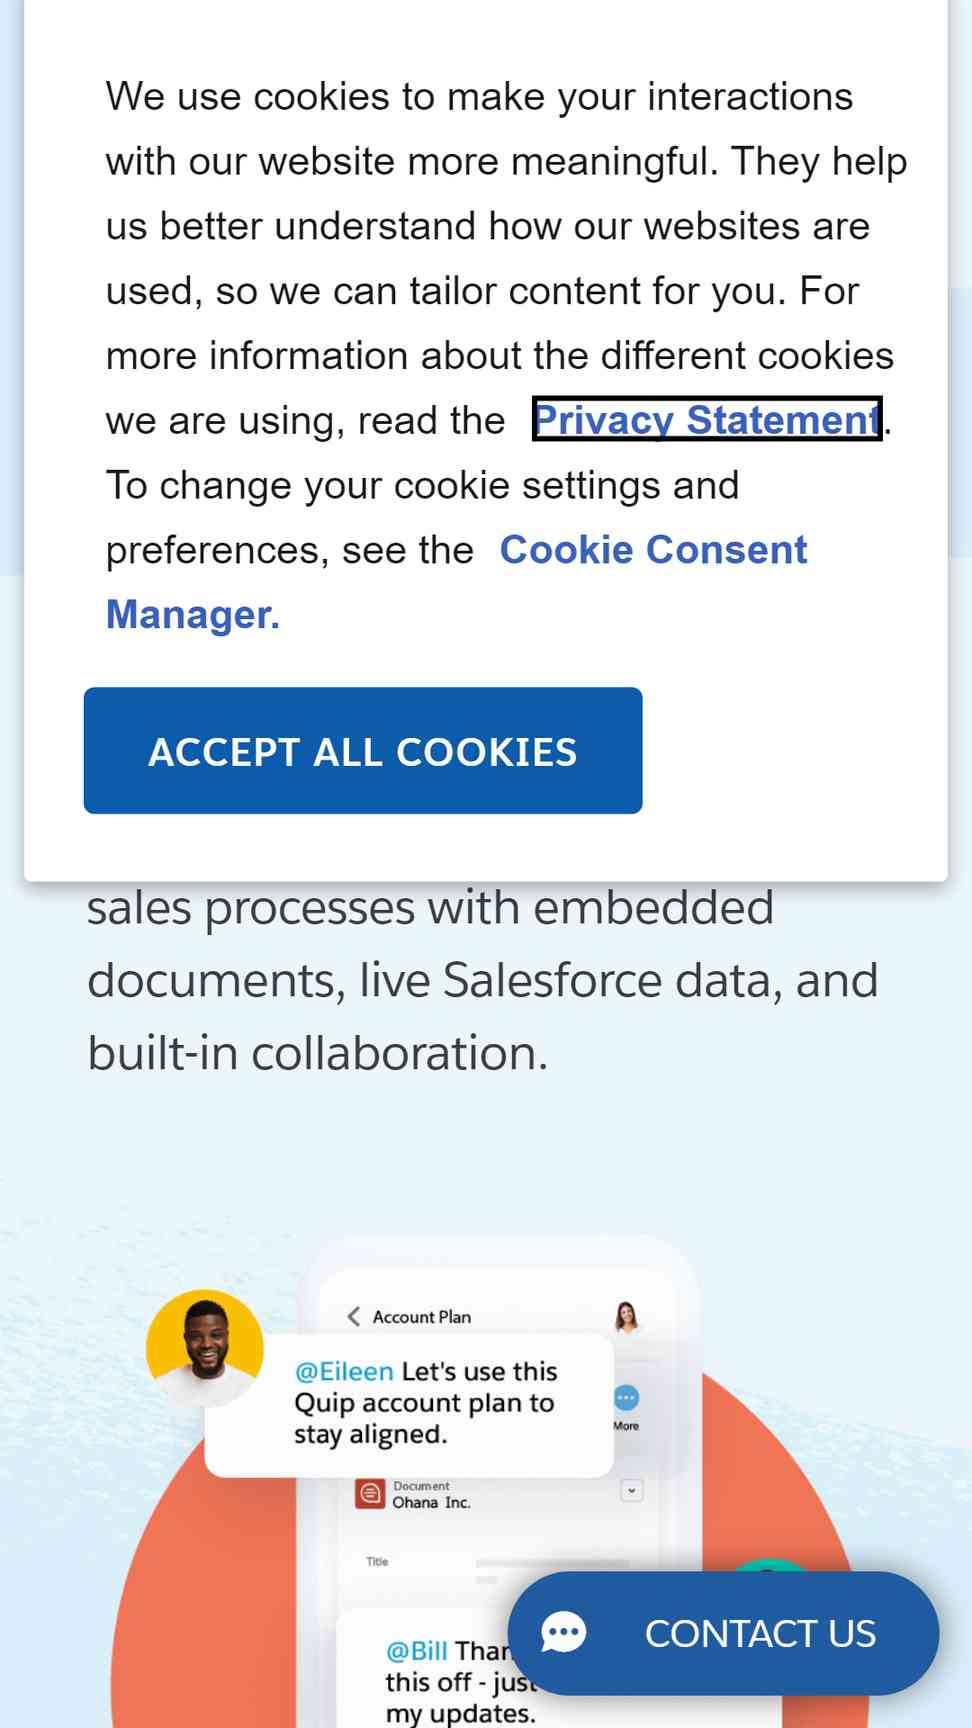Click the green circle icon behind Contact Us
The height and width of the screenshot is (1728, 972).
coord(768,1565)
